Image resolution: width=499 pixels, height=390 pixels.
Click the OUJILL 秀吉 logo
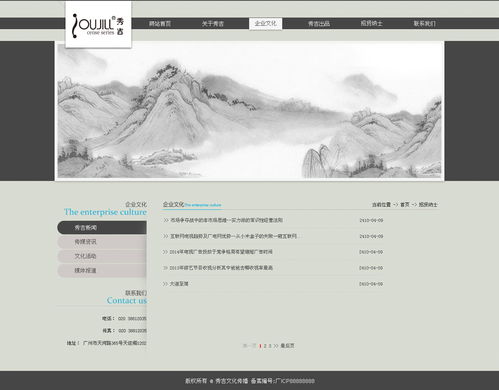98,25
